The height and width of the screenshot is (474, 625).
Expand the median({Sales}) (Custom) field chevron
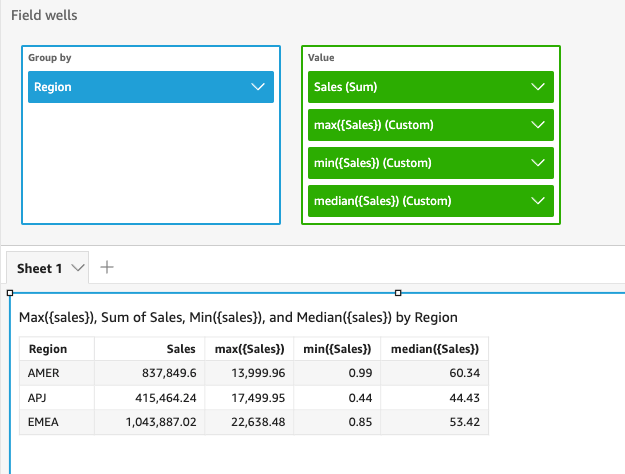538,201
